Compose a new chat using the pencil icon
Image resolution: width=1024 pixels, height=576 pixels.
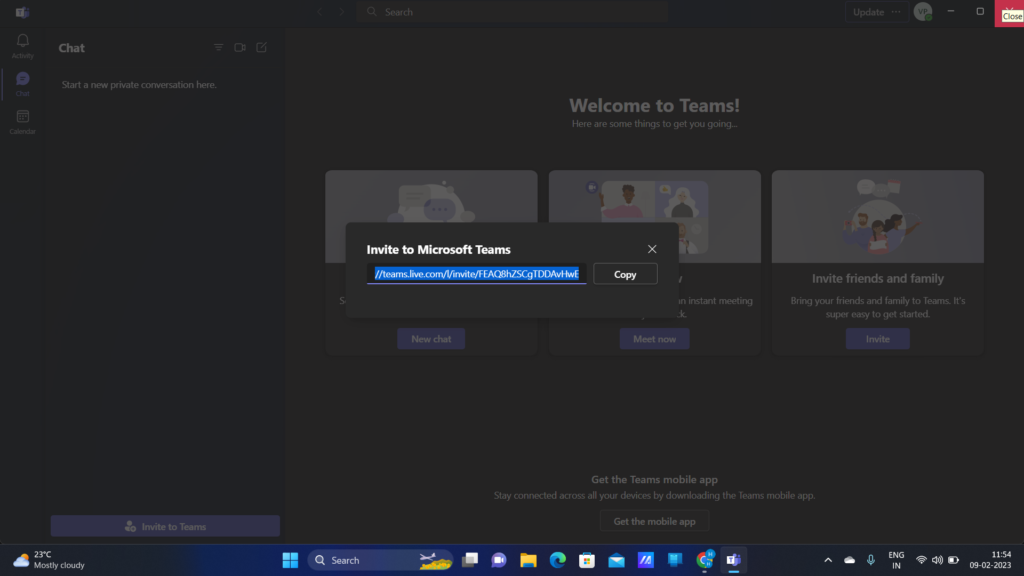click(261, 48)
